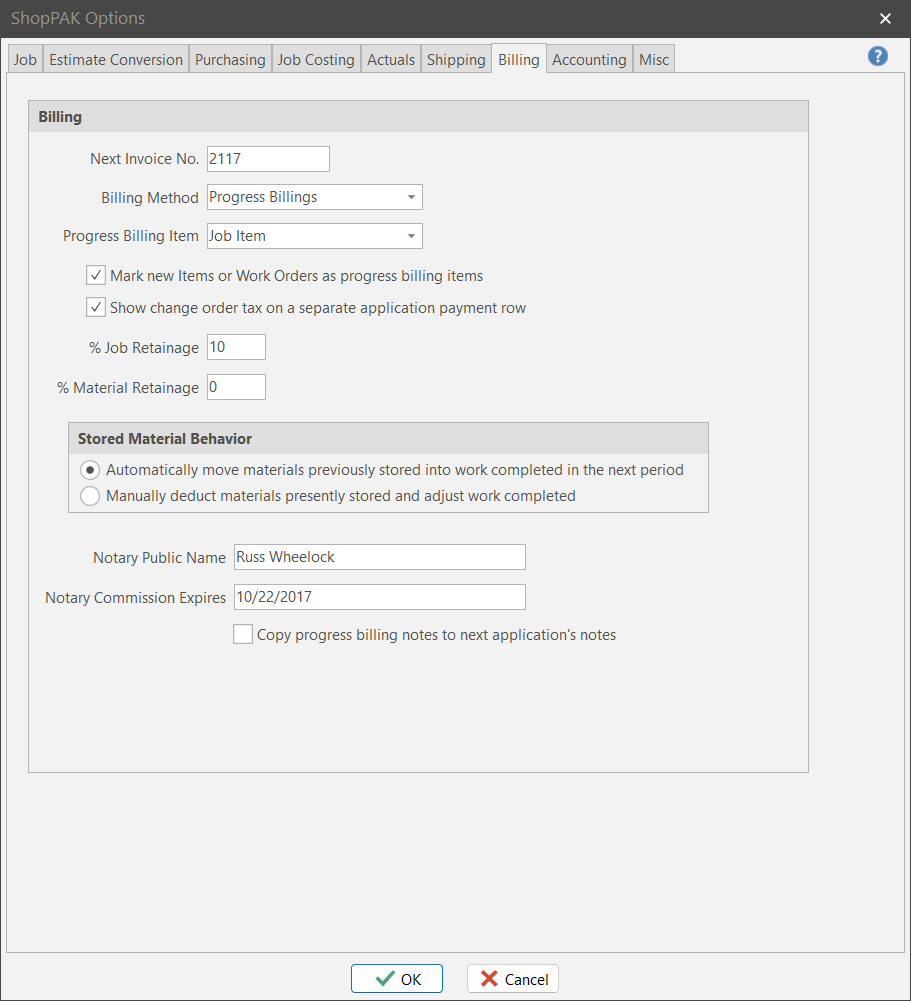Switch to the Job tab
Viewport: 911px width, 1001px height.
tap(25, 60)
